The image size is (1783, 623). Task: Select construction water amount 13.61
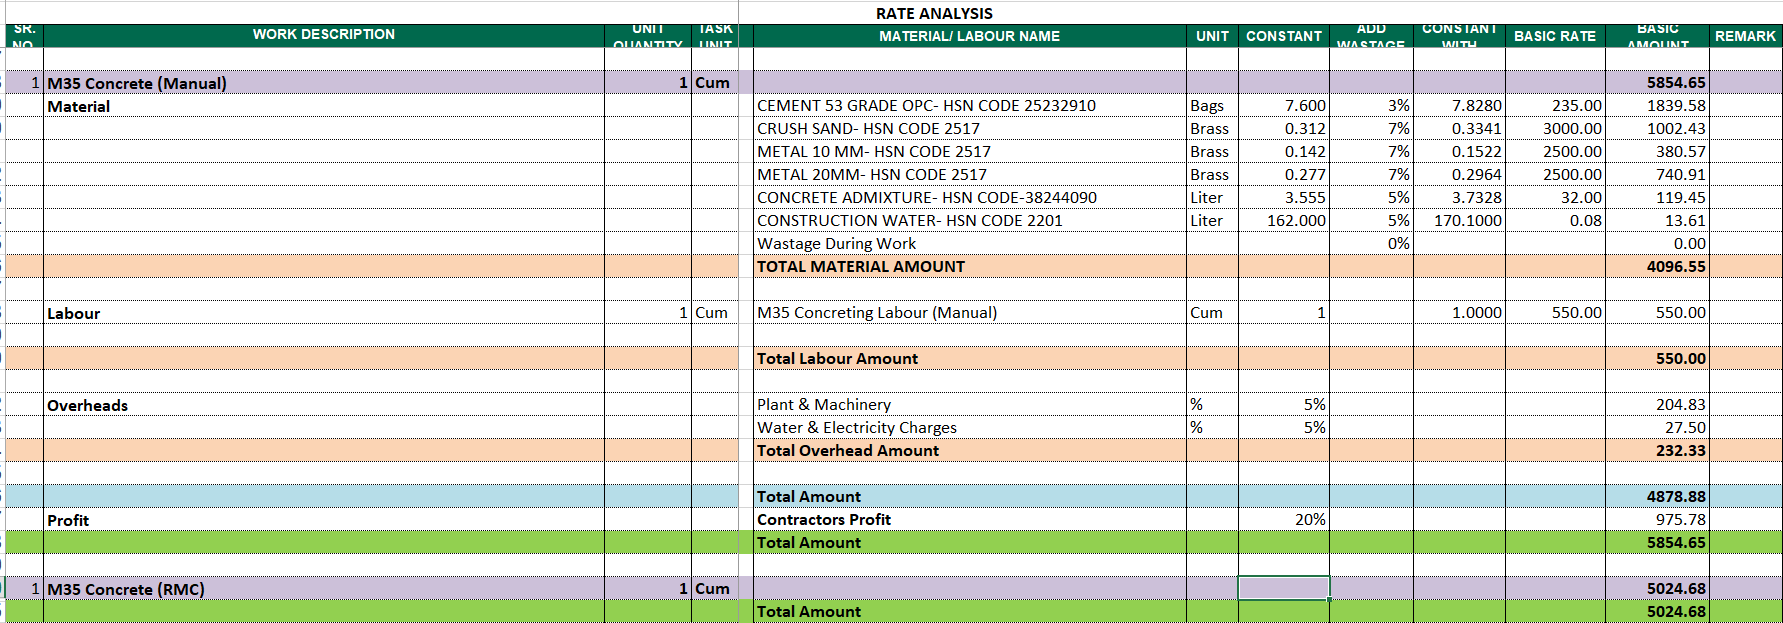click(1657, 221)
